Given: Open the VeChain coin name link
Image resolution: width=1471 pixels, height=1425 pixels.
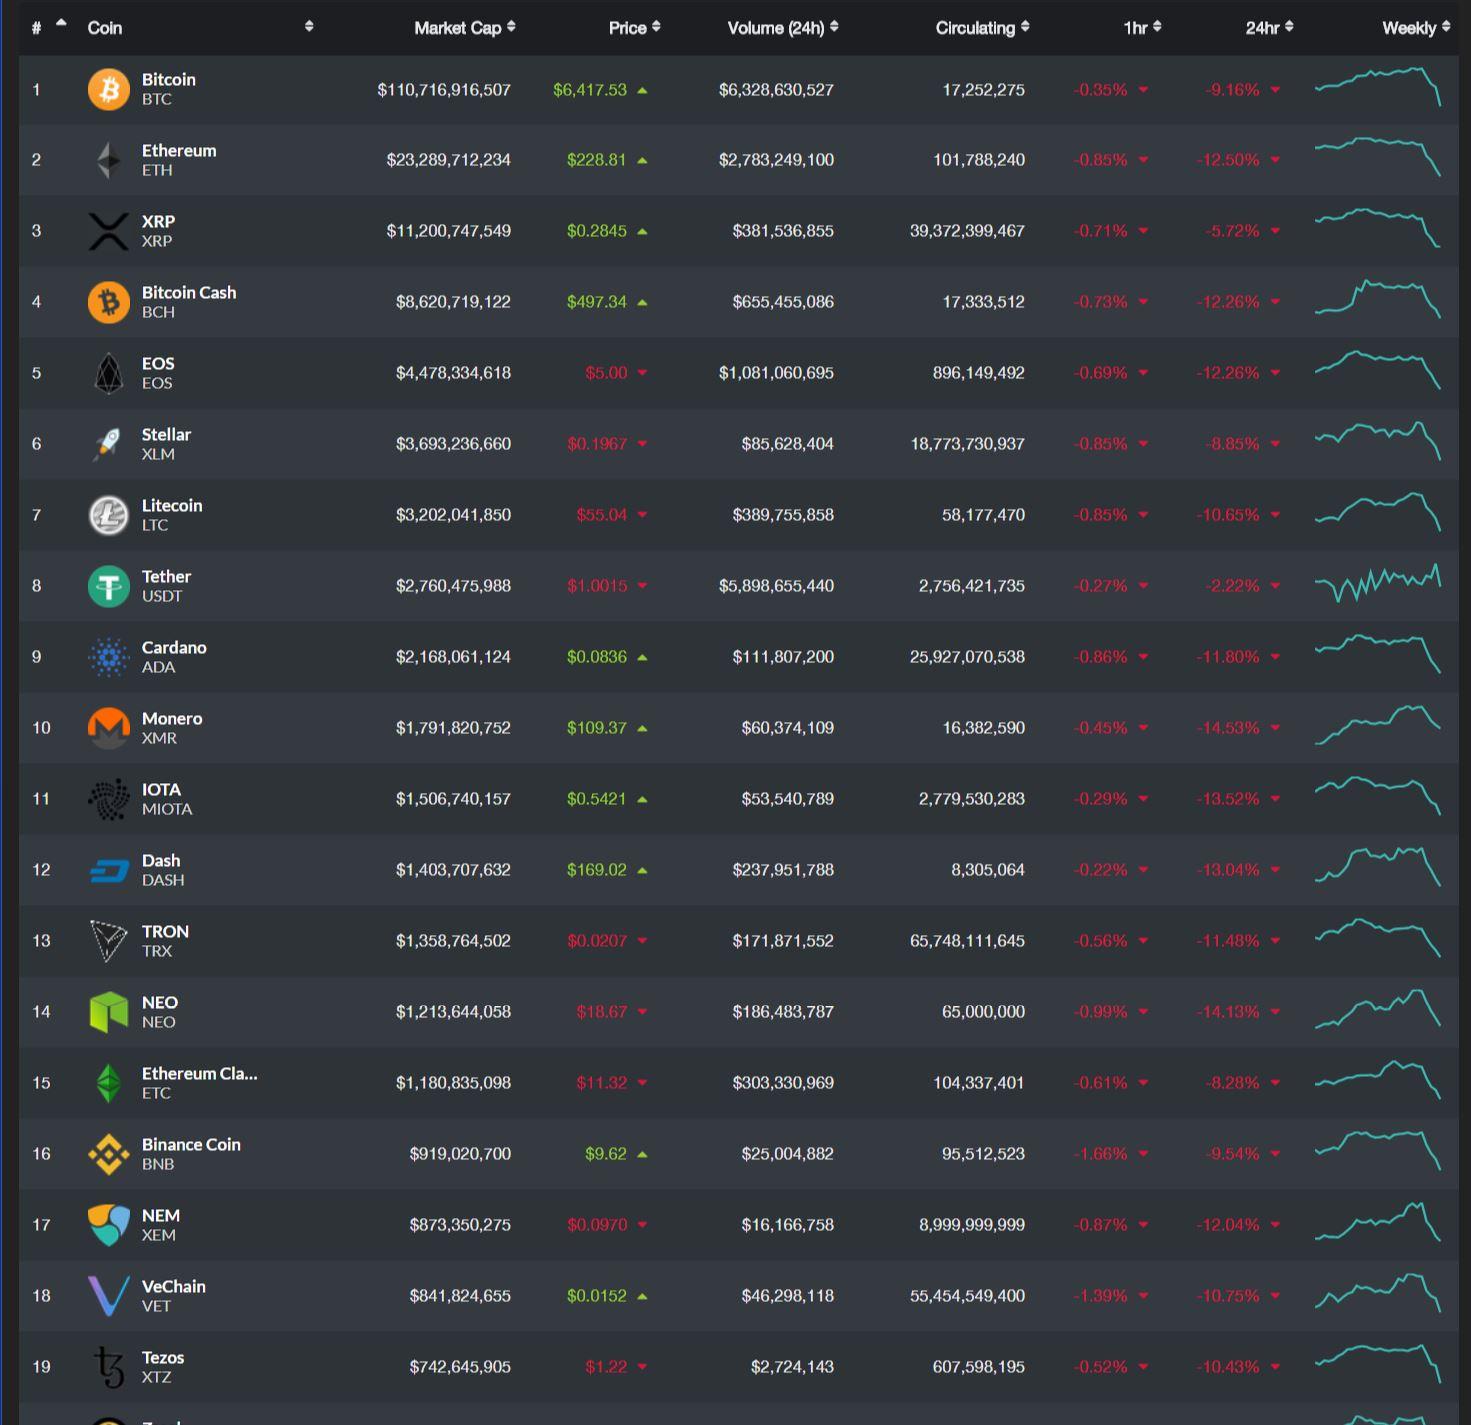Looking at the screenshot, I should click(x=174, y=1286).
